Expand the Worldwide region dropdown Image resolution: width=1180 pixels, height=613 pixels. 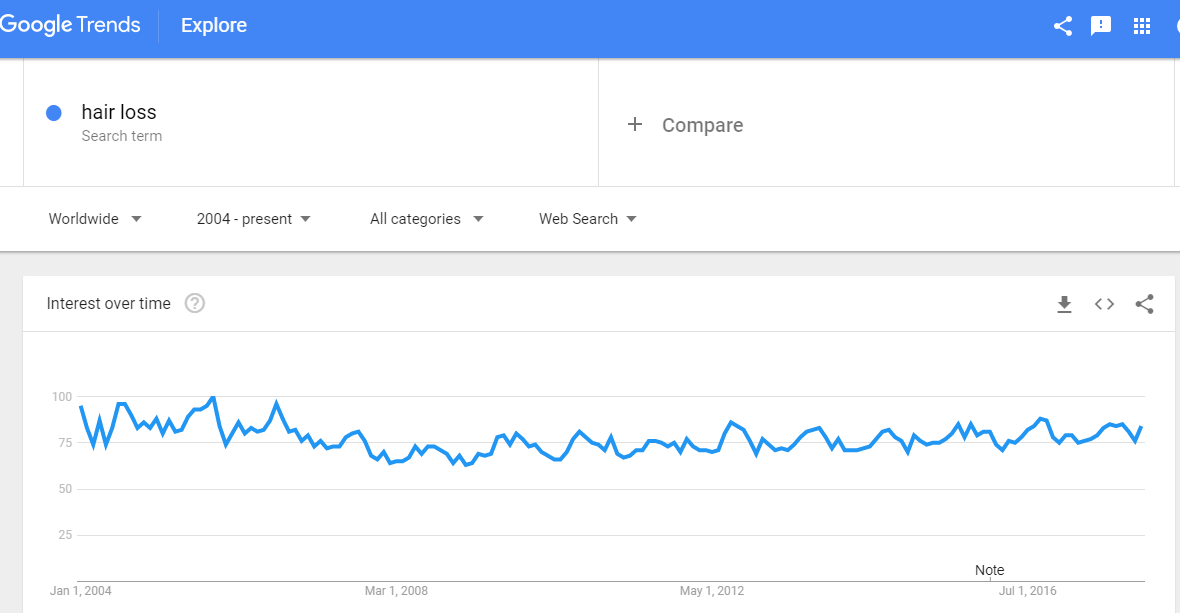click(95, 219)
